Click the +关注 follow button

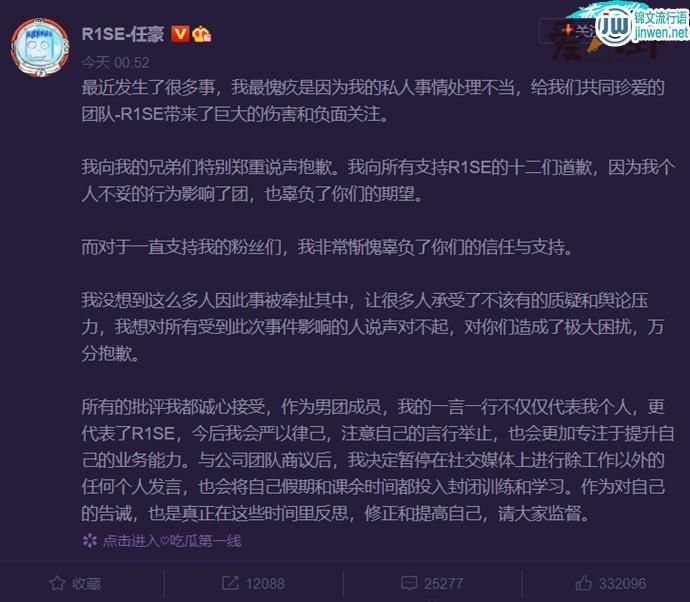pos(568,30)
